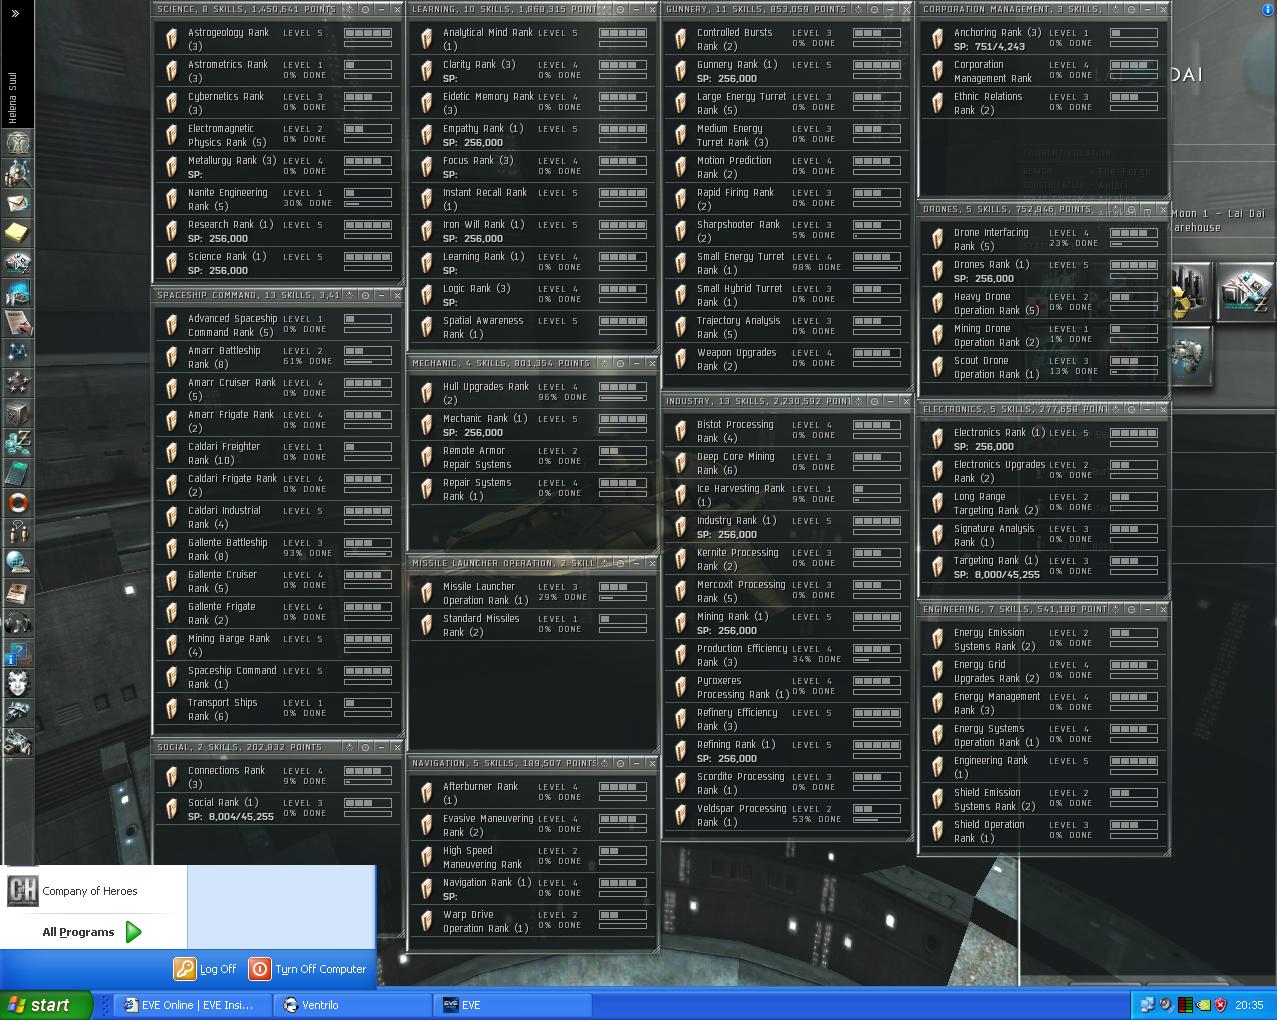Expand All Programs in the Start menu
The height and width of the screenshot is (1020, 1277).
pos(92,932)
